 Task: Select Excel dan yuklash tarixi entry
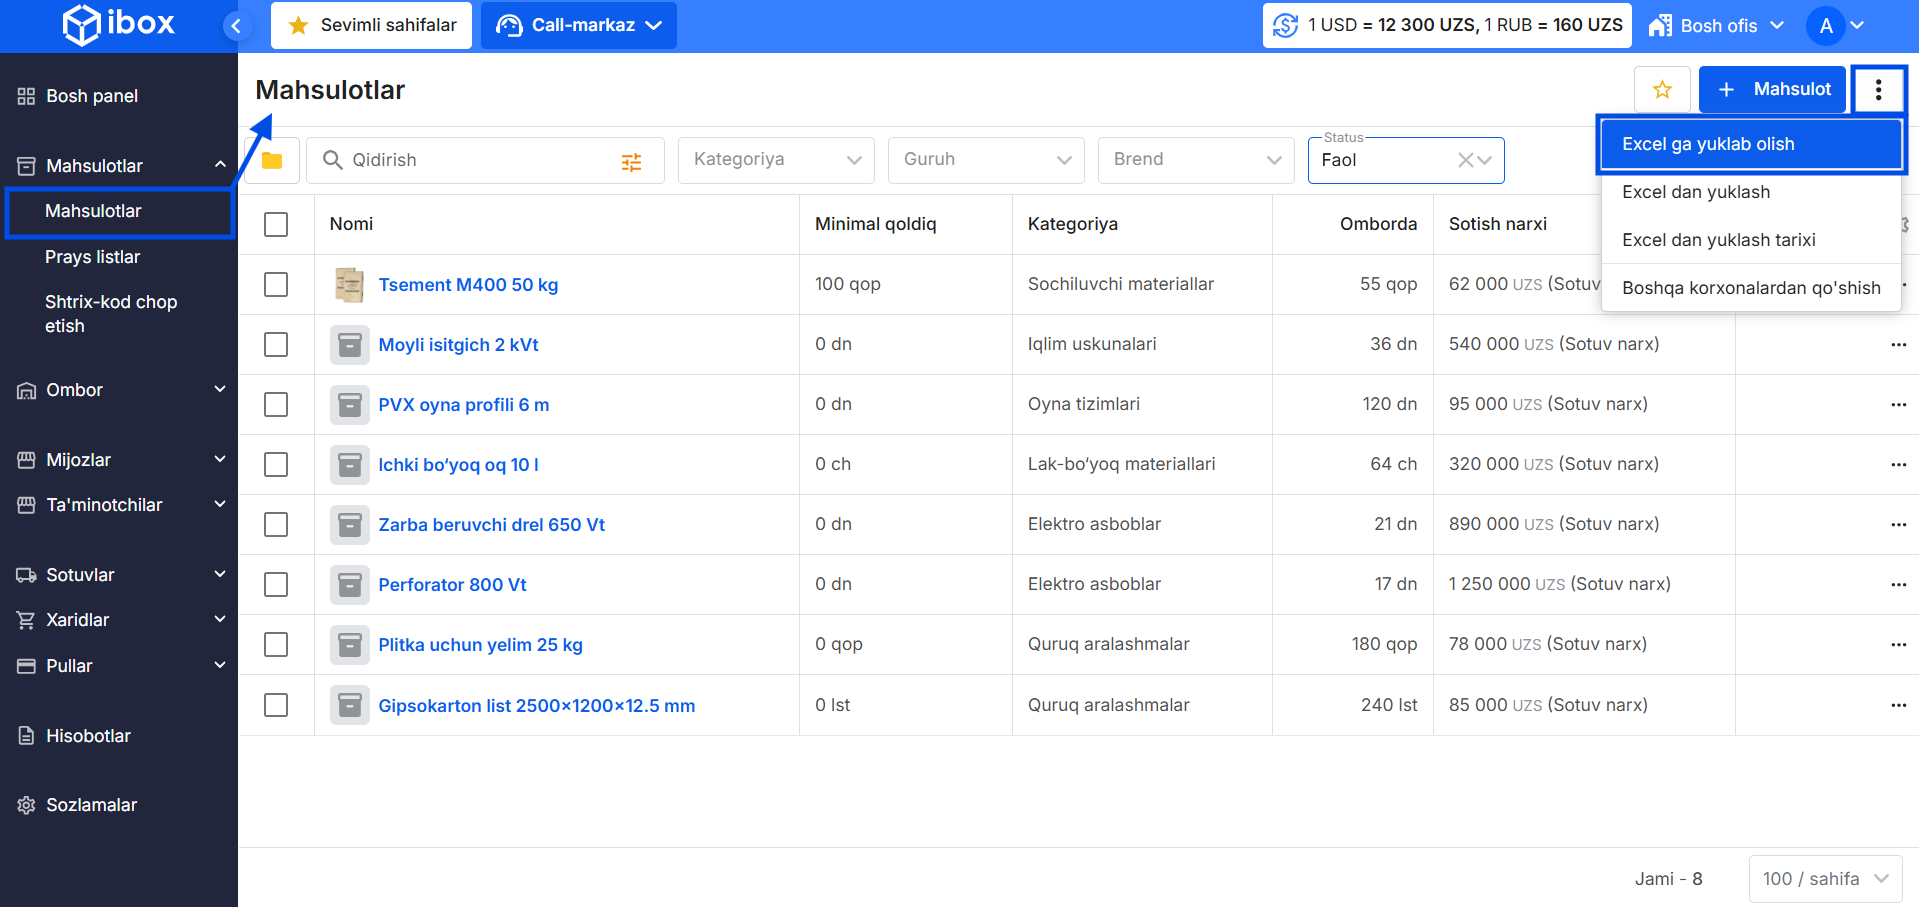pyautogui.click(x=1718, y=240)
